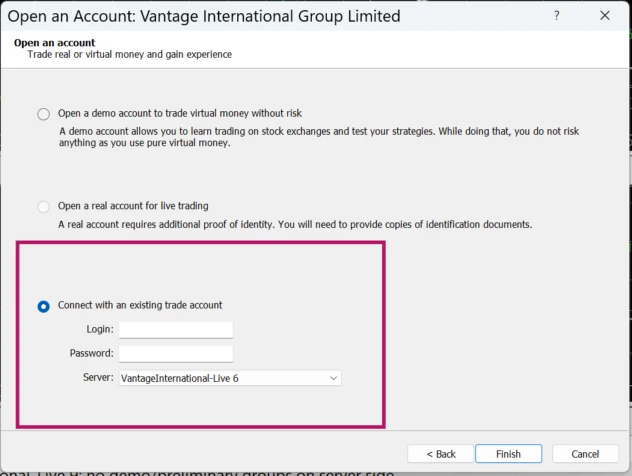Click the 'Server:' label
The image size is (632, 476).
(98, 377)
